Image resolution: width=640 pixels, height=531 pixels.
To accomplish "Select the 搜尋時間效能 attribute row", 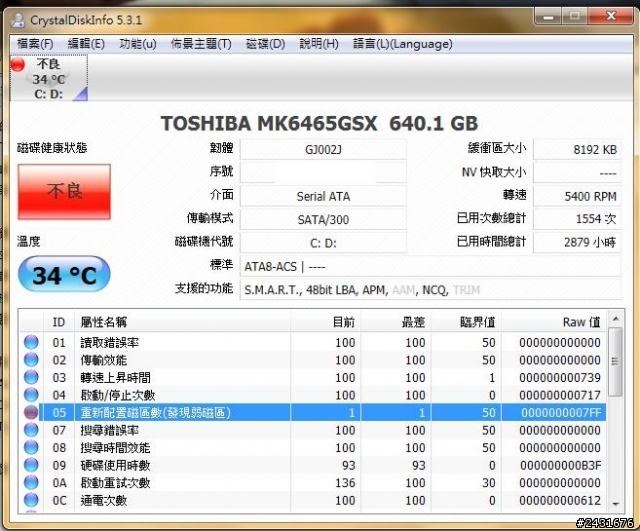I will [x=313, y=447].
